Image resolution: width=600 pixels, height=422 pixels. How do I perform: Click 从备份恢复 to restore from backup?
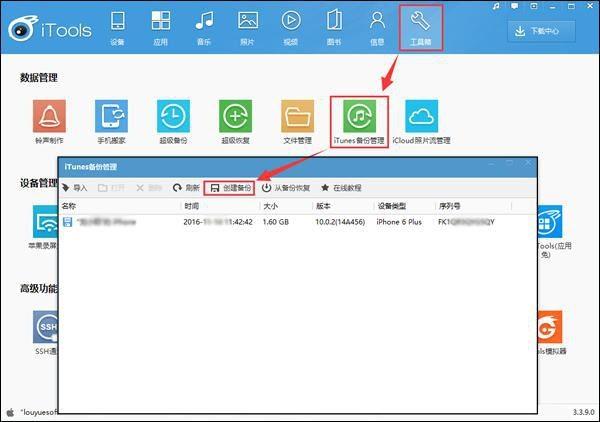286,188
